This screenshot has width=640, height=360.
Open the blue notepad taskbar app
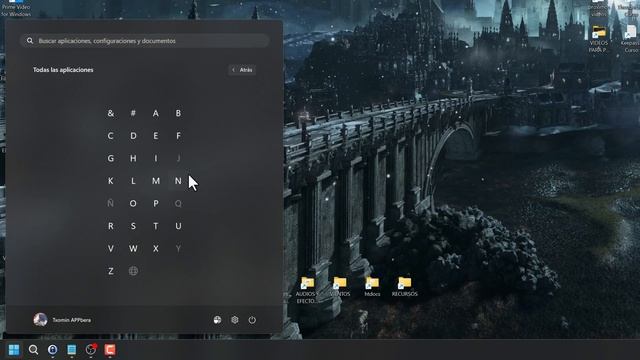pos(71,350)
